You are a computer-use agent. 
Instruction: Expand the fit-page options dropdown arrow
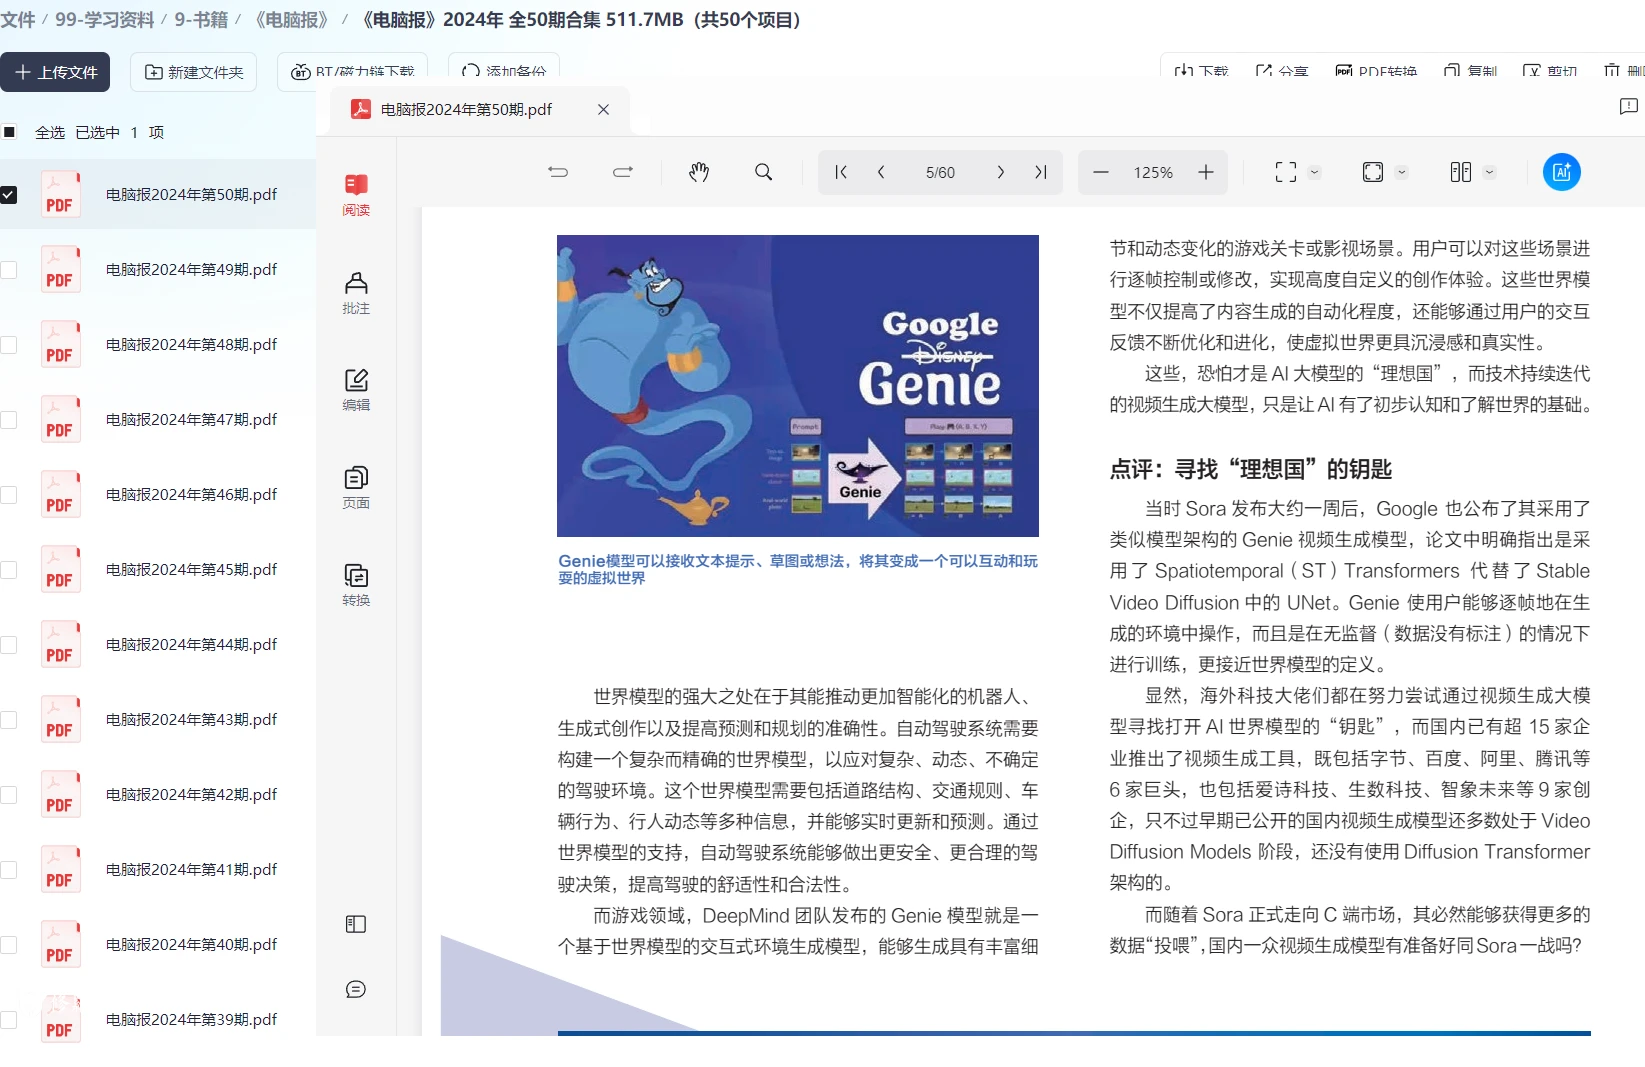(x=1402, y=172)
